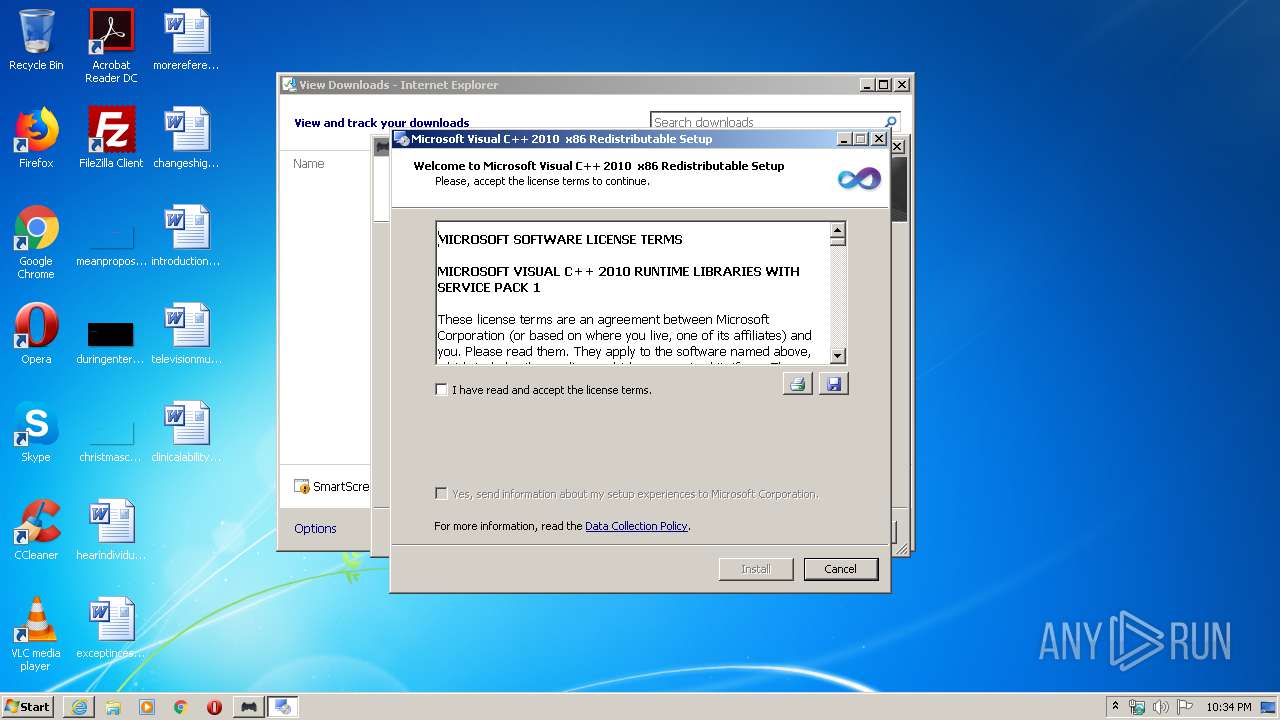1280x720 pixels.
Task: Select the Firefox desktop shortcut
Action: 36,138
